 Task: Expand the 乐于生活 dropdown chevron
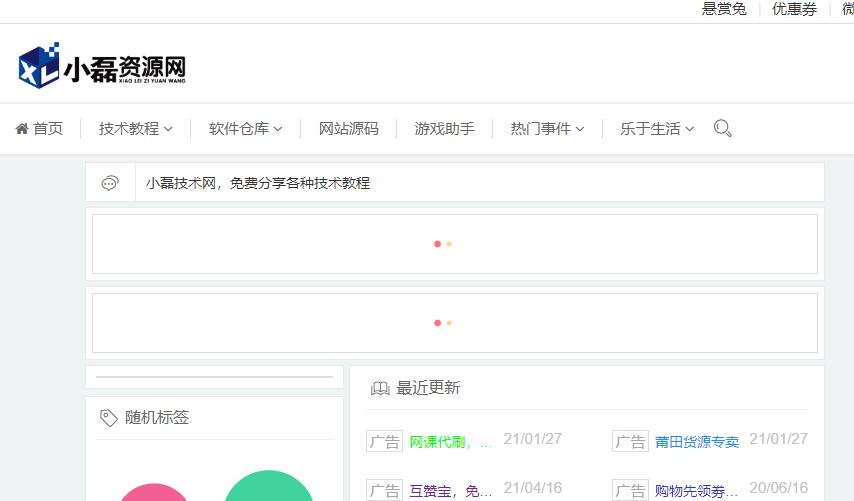point(690,129)
